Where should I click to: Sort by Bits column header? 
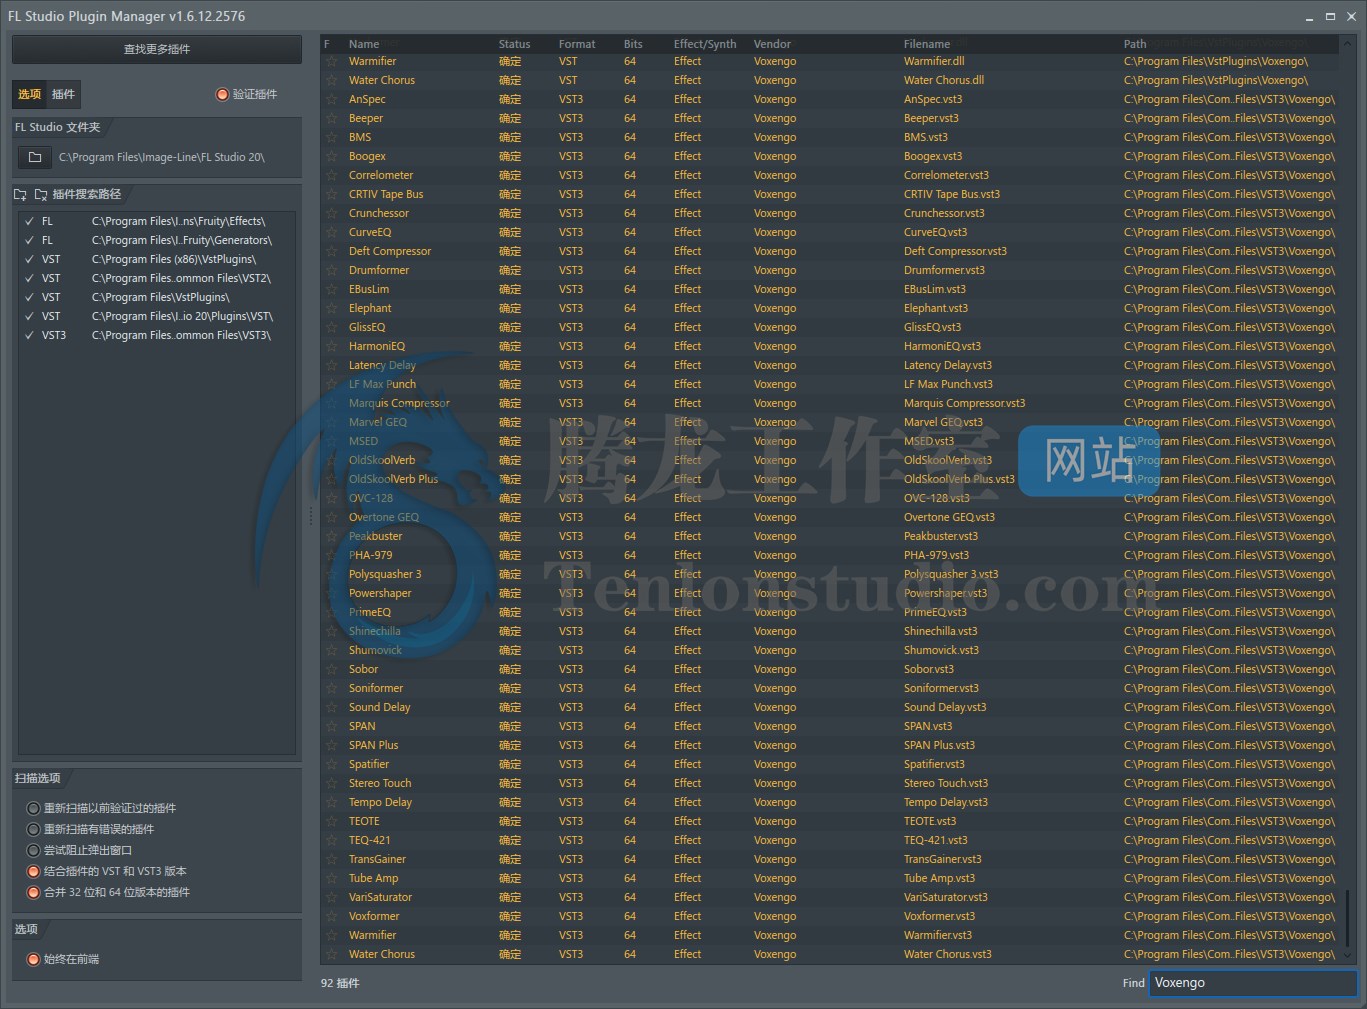(633, 44)
